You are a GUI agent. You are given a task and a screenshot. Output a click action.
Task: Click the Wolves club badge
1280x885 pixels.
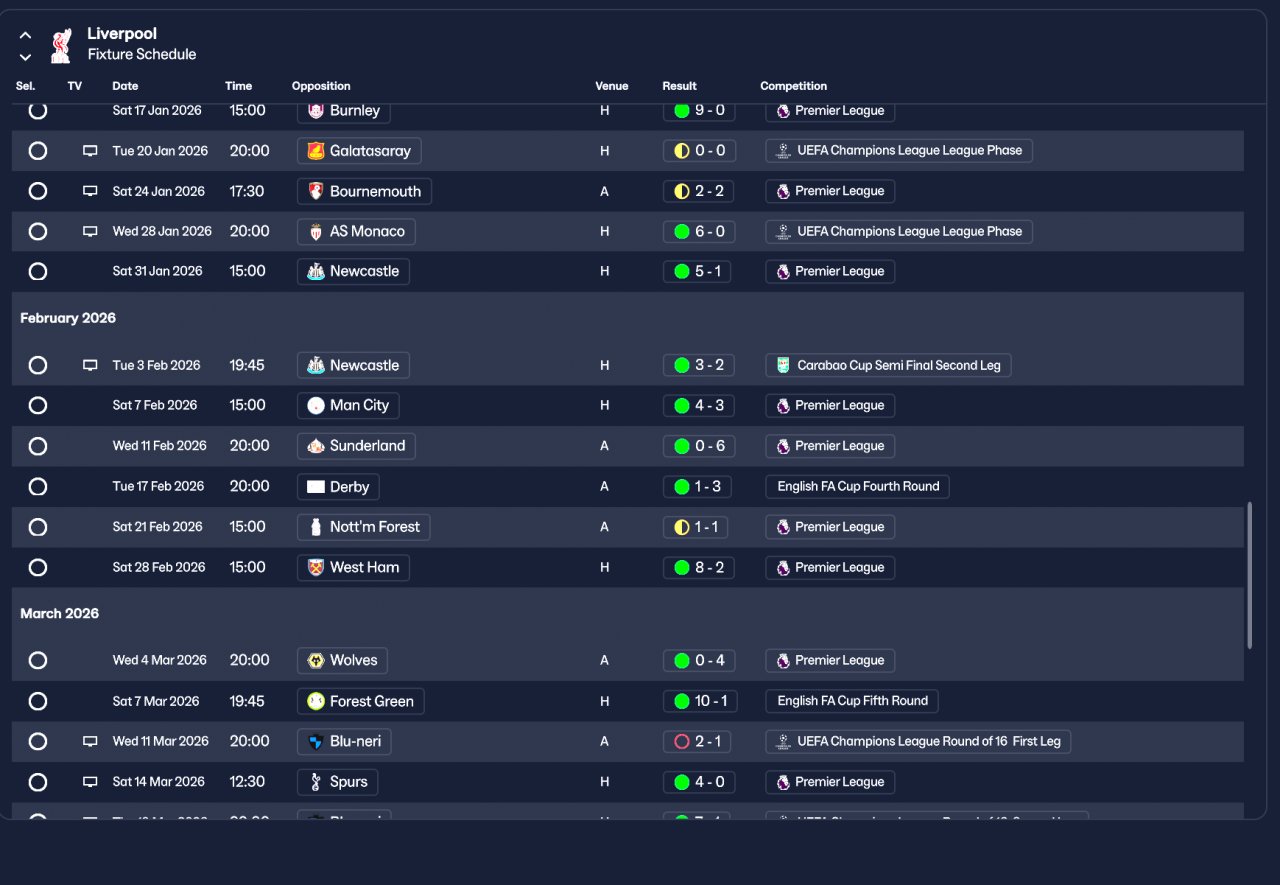316,660
